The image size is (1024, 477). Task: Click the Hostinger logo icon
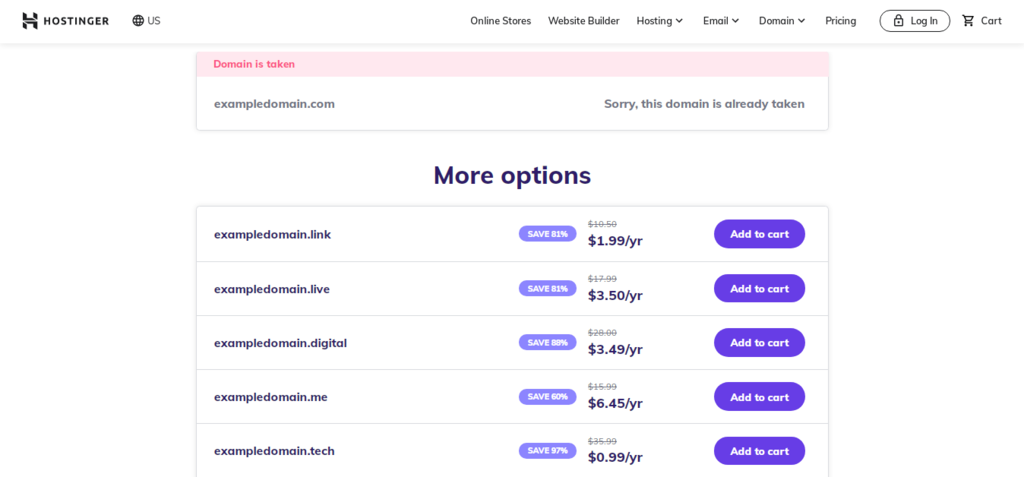(x=30, y=21)
